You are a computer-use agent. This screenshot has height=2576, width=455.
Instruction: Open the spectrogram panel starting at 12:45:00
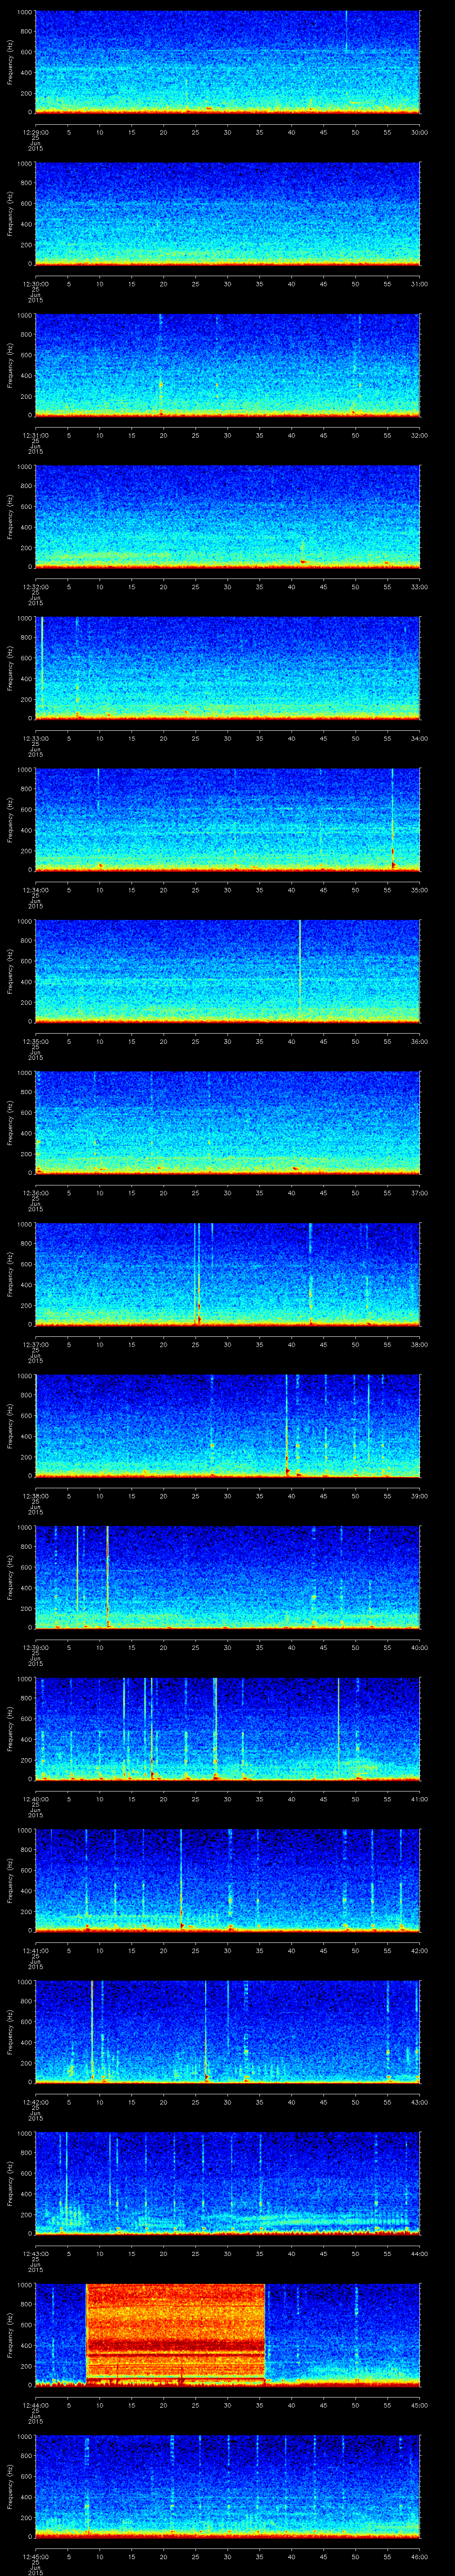coord(227,2487)
